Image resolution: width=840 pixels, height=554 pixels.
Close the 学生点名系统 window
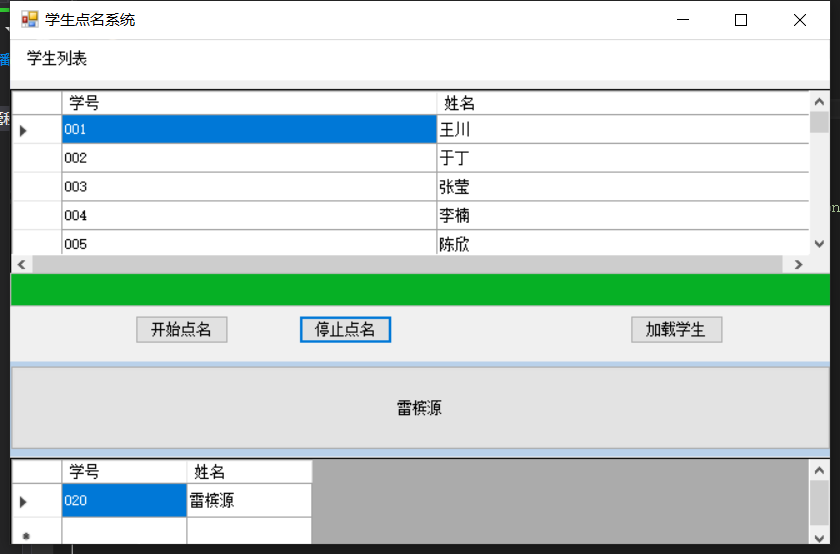pyautogui.click(x=800, y=20)
